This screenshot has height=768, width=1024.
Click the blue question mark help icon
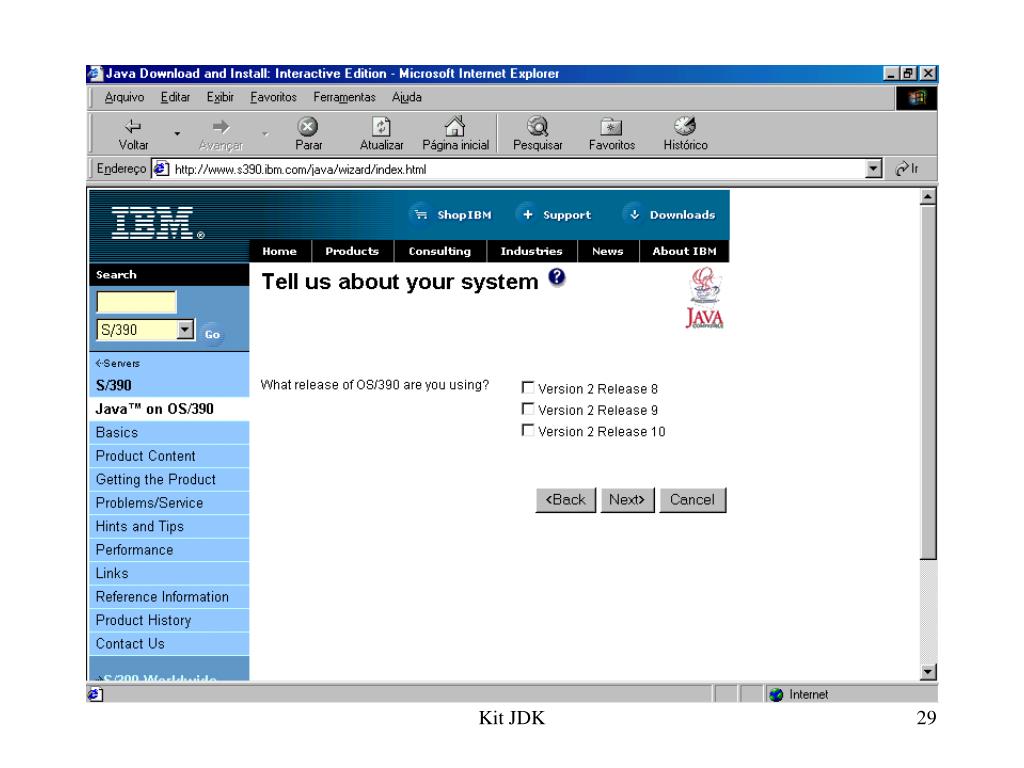[x=556, y=278]
